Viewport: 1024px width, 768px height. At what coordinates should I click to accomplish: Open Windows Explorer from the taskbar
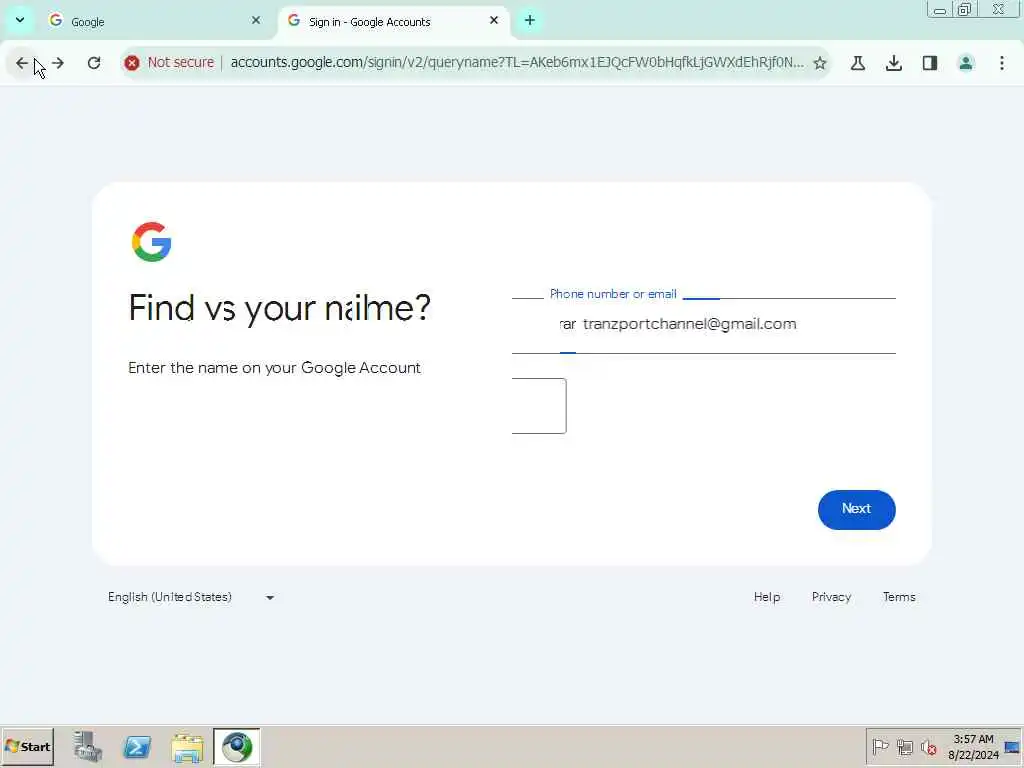click(x=187, y=747)
